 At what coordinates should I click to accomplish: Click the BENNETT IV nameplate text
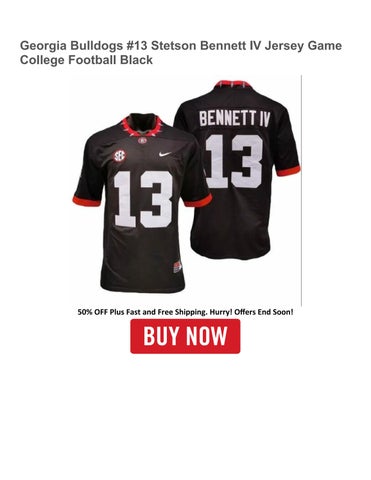pos(234,119)
